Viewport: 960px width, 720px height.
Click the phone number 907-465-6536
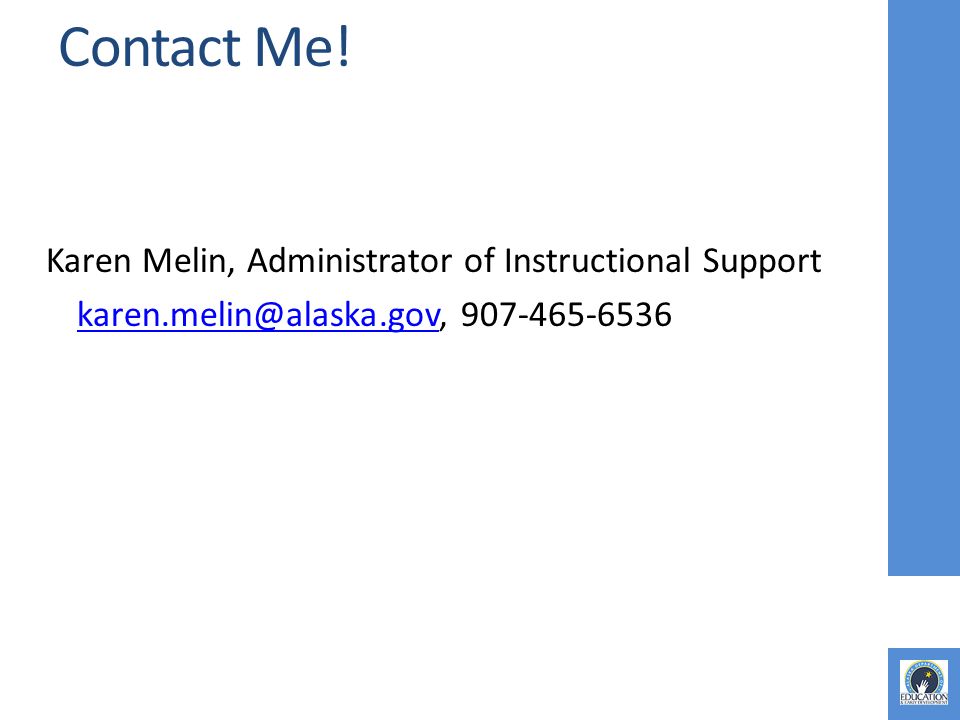(x=566, y=315)
